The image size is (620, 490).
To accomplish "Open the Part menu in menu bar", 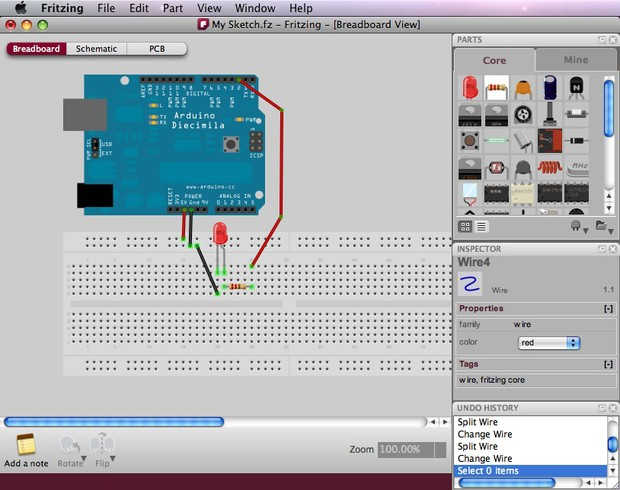I will [173, 8].
